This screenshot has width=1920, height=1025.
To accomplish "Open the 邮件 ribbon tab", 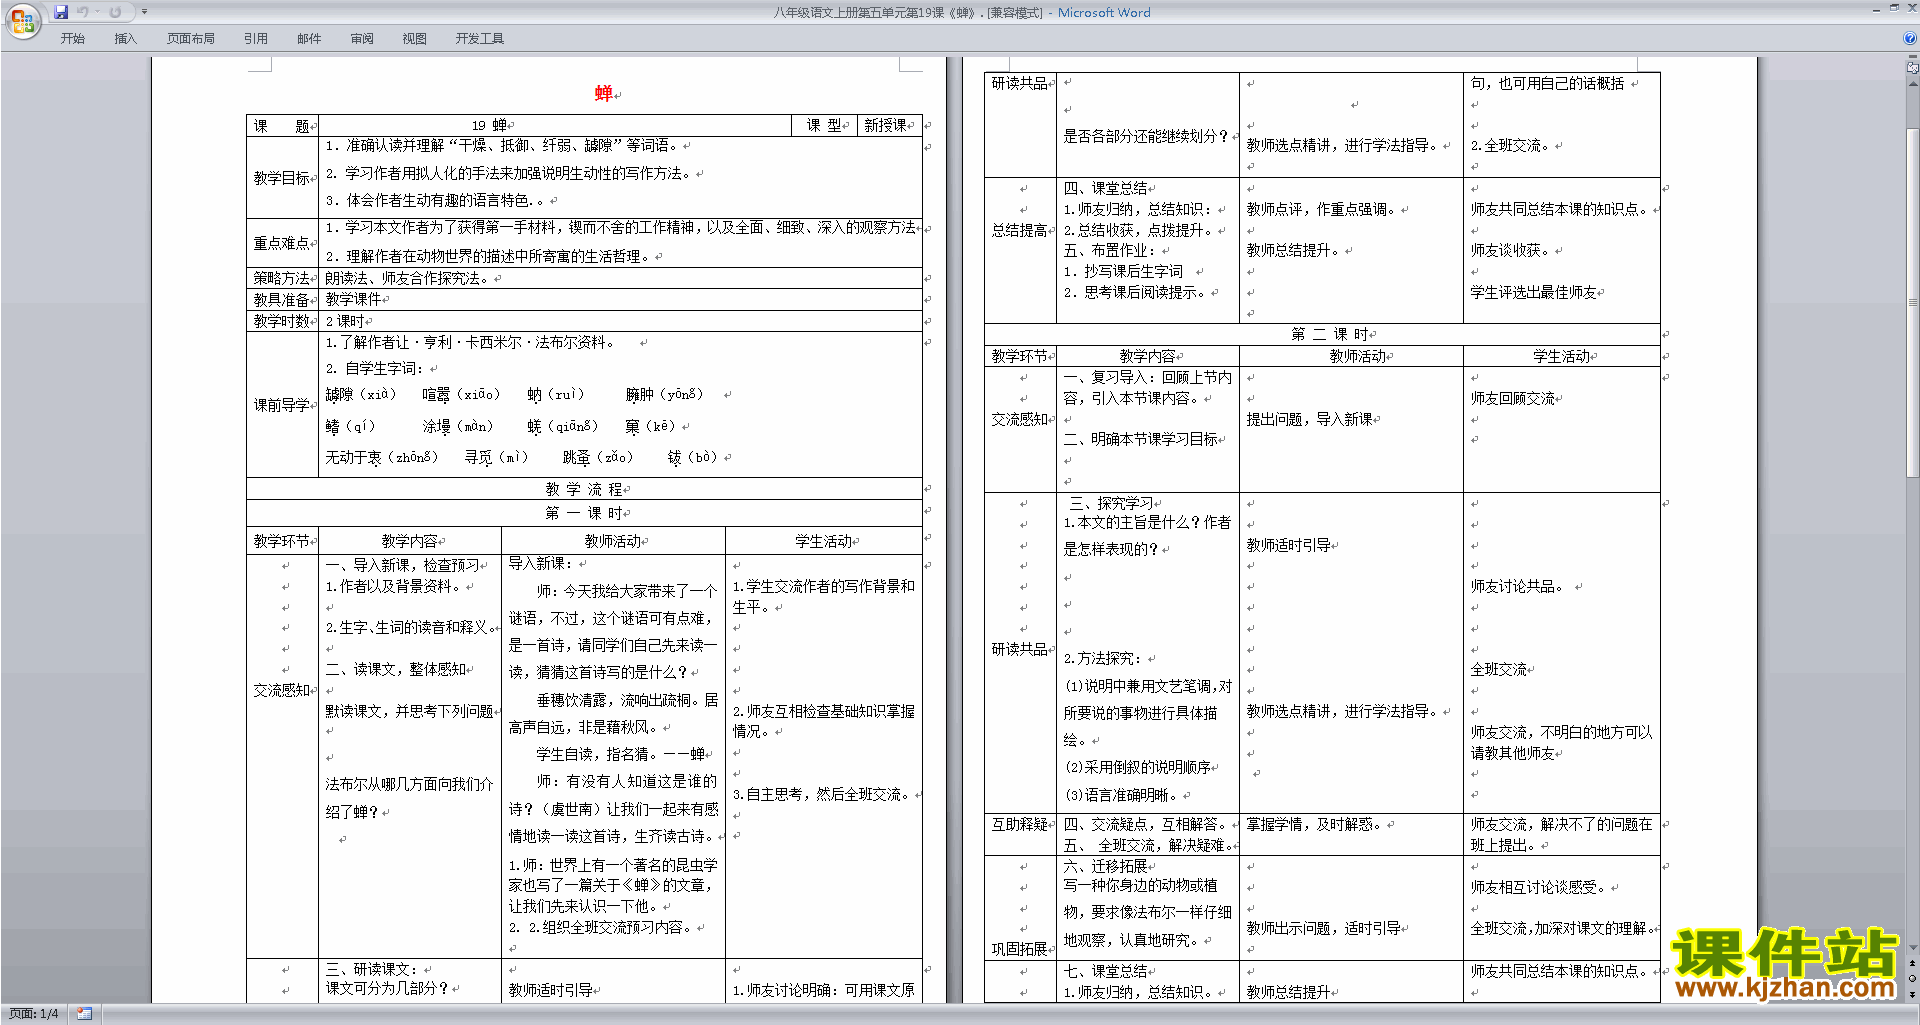I will coord(309,39).
